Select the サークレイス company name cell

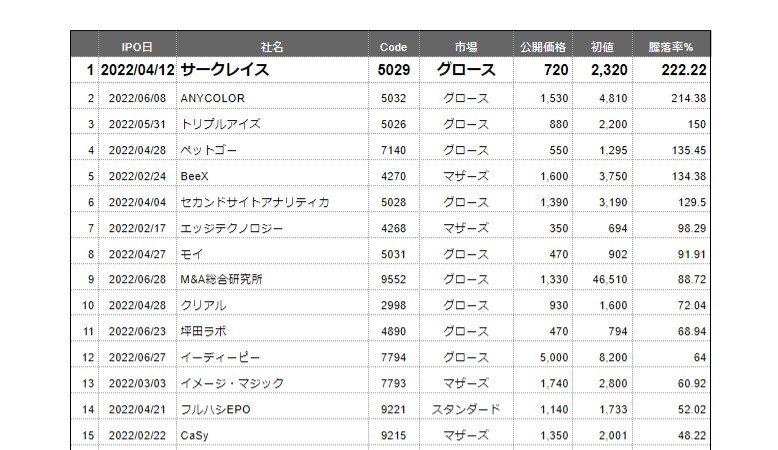(x=272, y=70)
